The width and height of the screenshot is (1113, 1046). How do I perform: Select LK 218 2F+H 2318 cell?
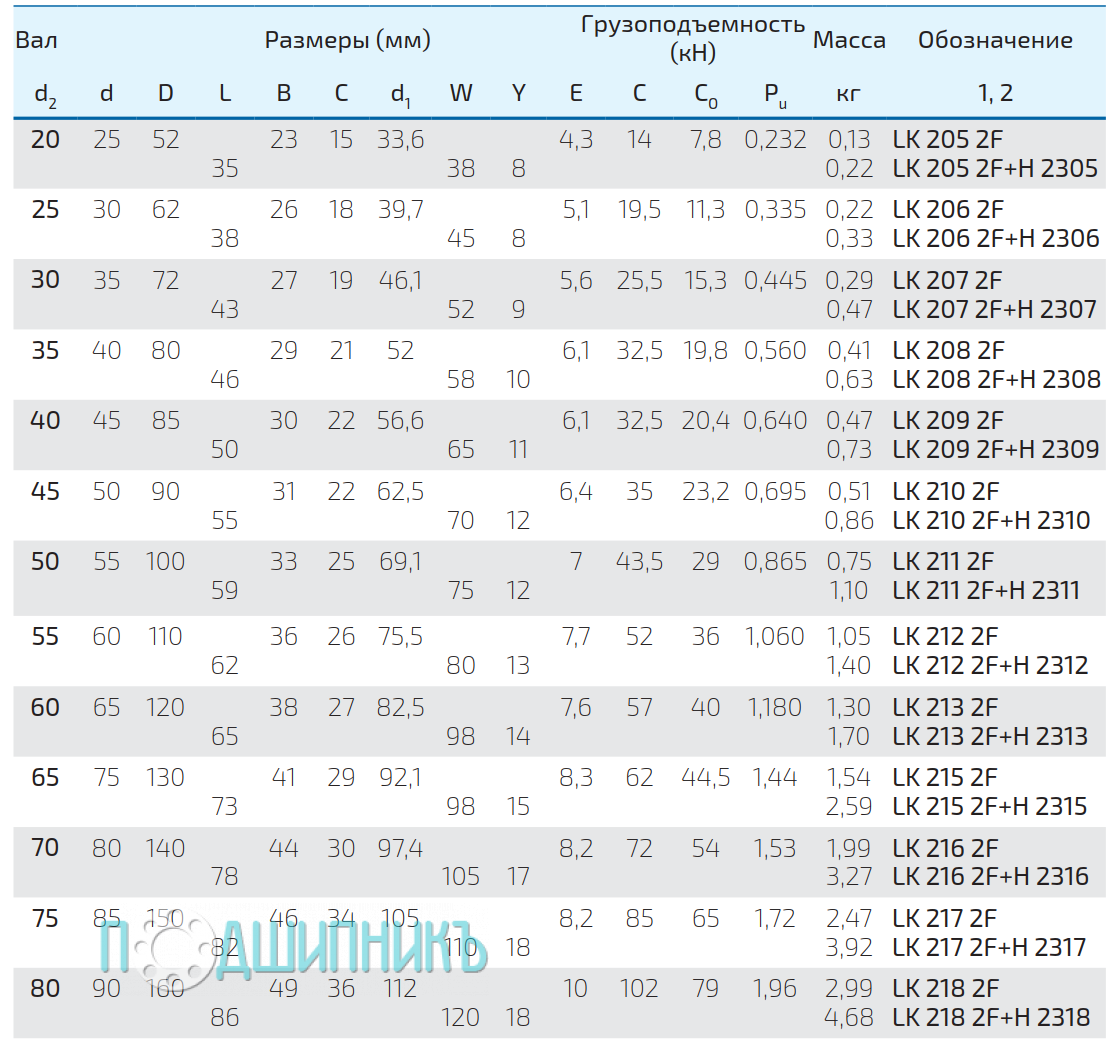point(991,1018)
